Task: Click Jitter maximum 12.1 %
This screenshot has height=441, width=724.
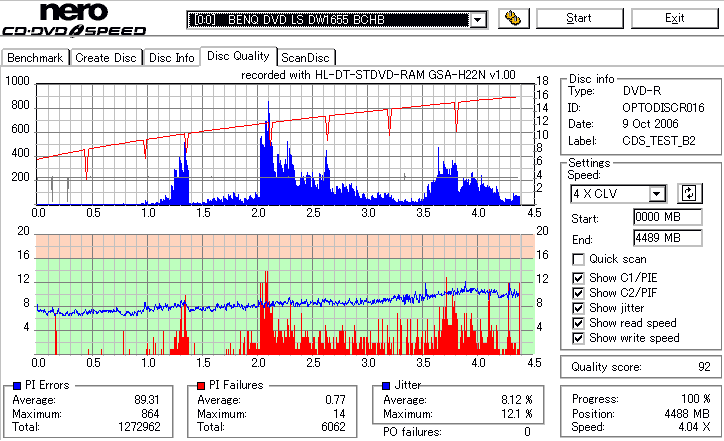Action: coord(517,413)
